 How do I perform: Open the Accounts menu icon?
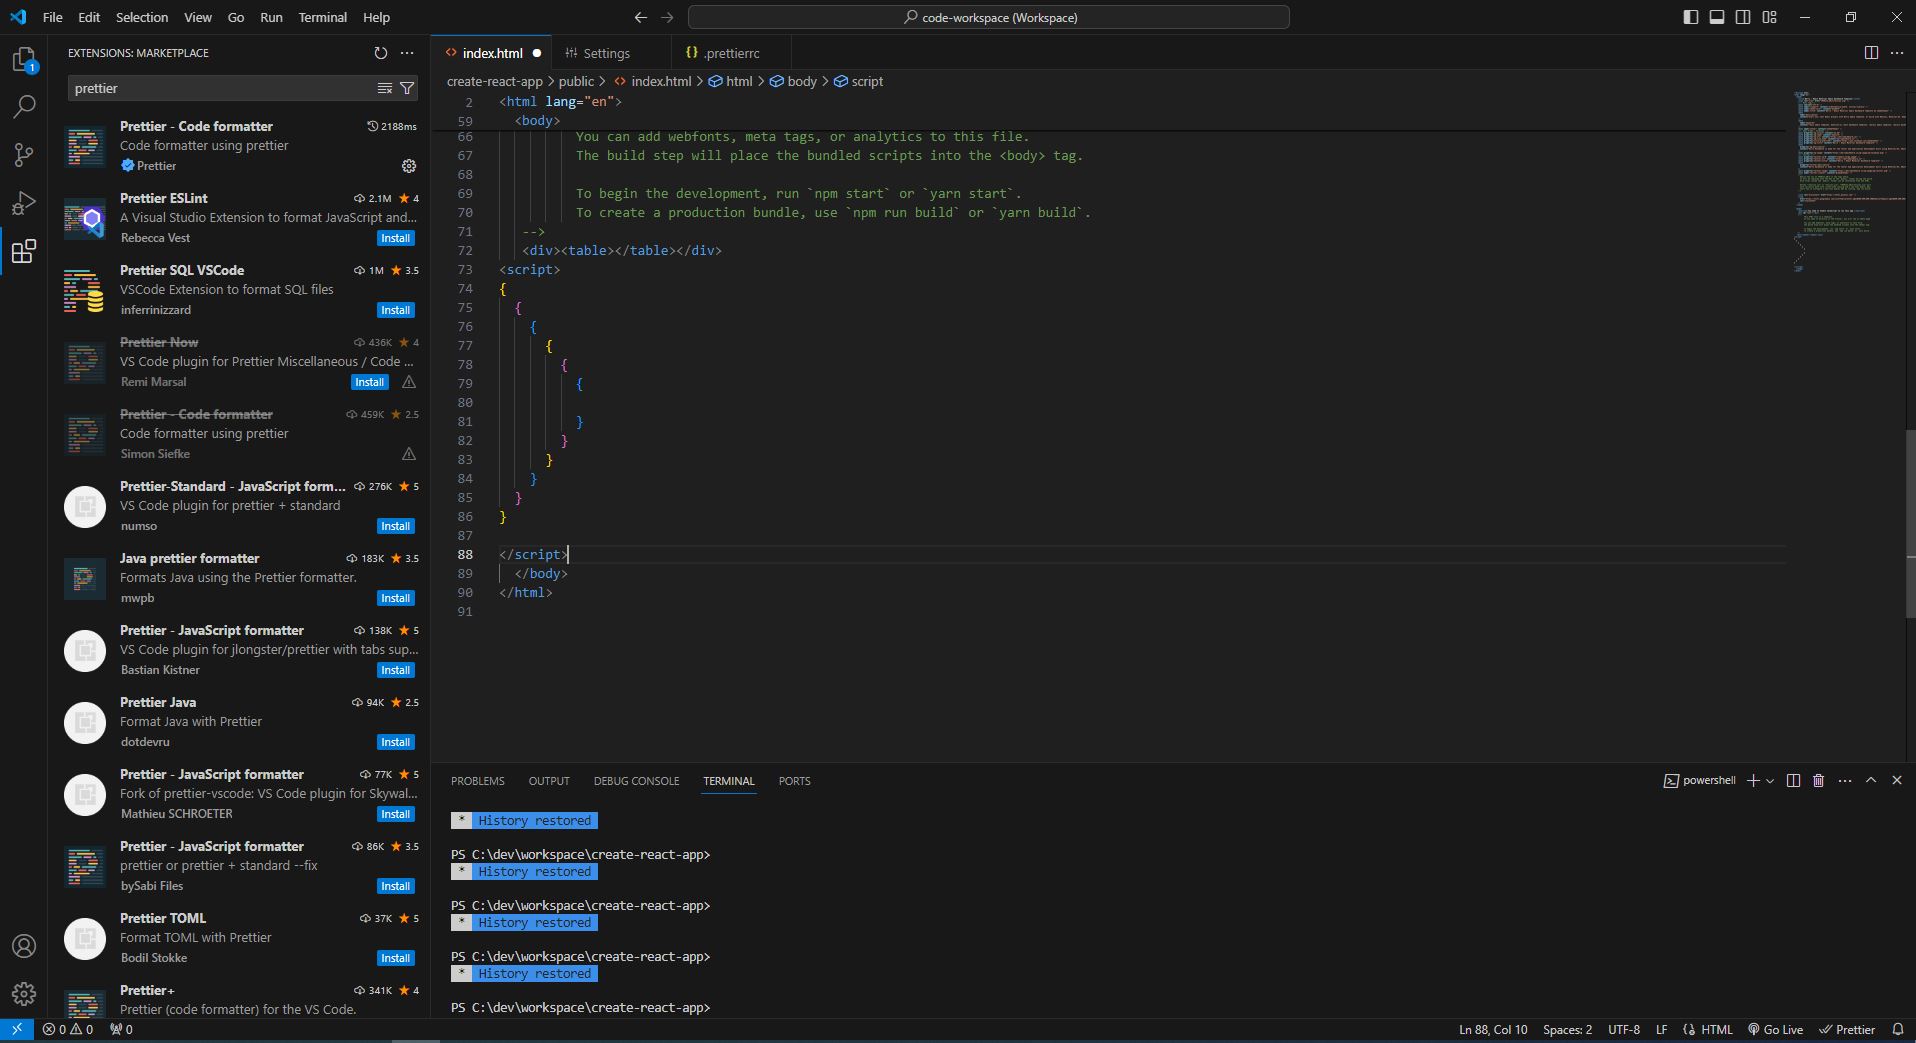pos(24,946)
